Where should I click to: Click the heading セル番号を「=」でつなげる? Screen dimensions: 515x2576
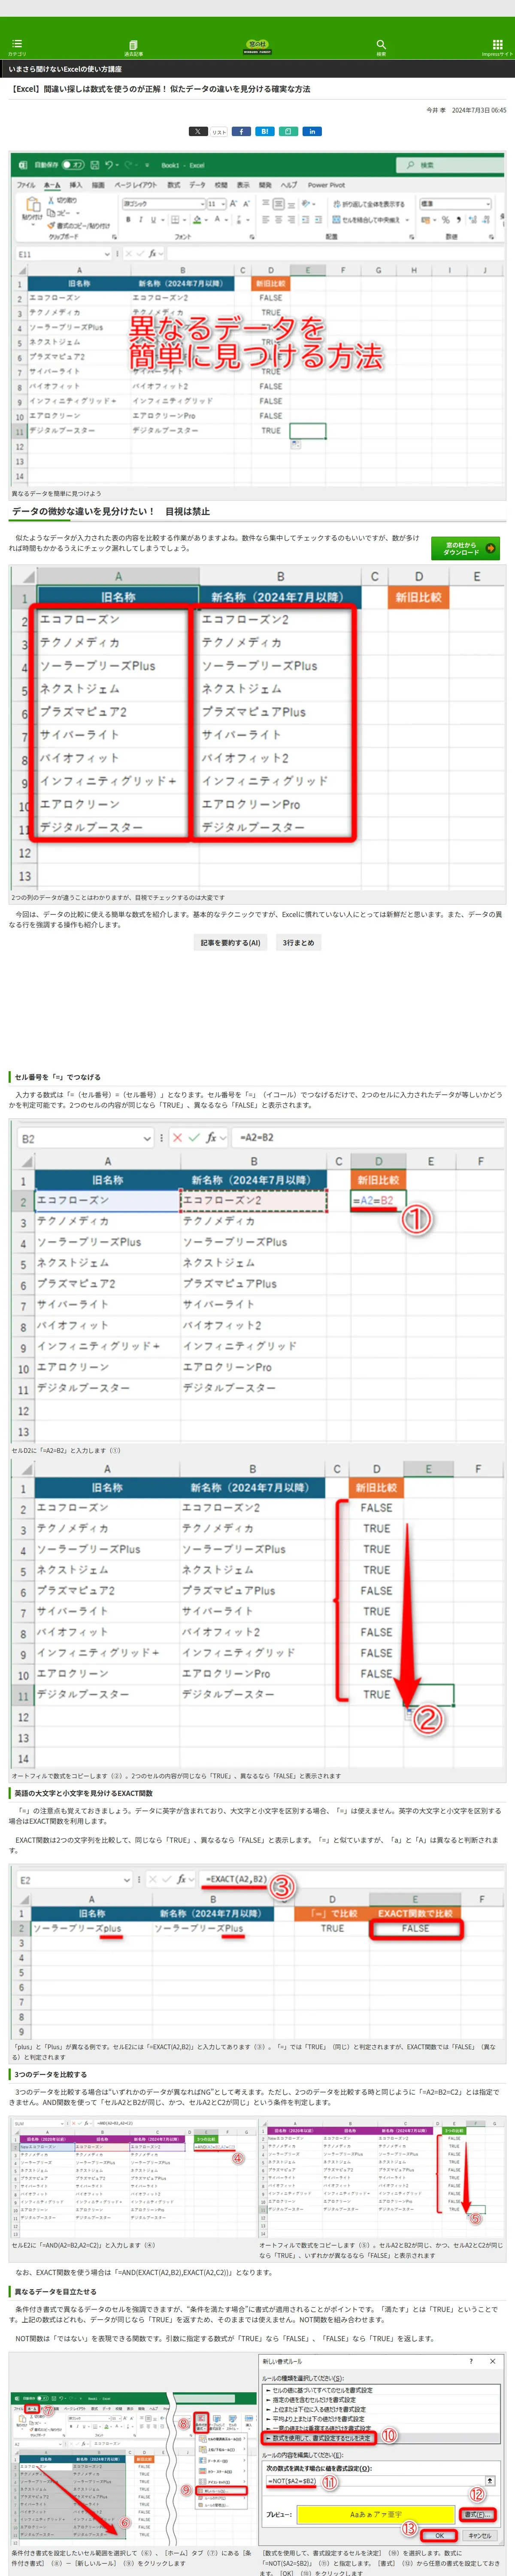(58, 1077)
